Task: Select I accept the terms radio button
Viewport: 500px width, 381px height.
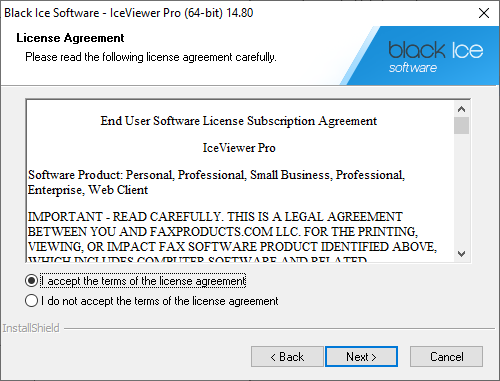Action: pyautogui.click(x=31, y=281)
